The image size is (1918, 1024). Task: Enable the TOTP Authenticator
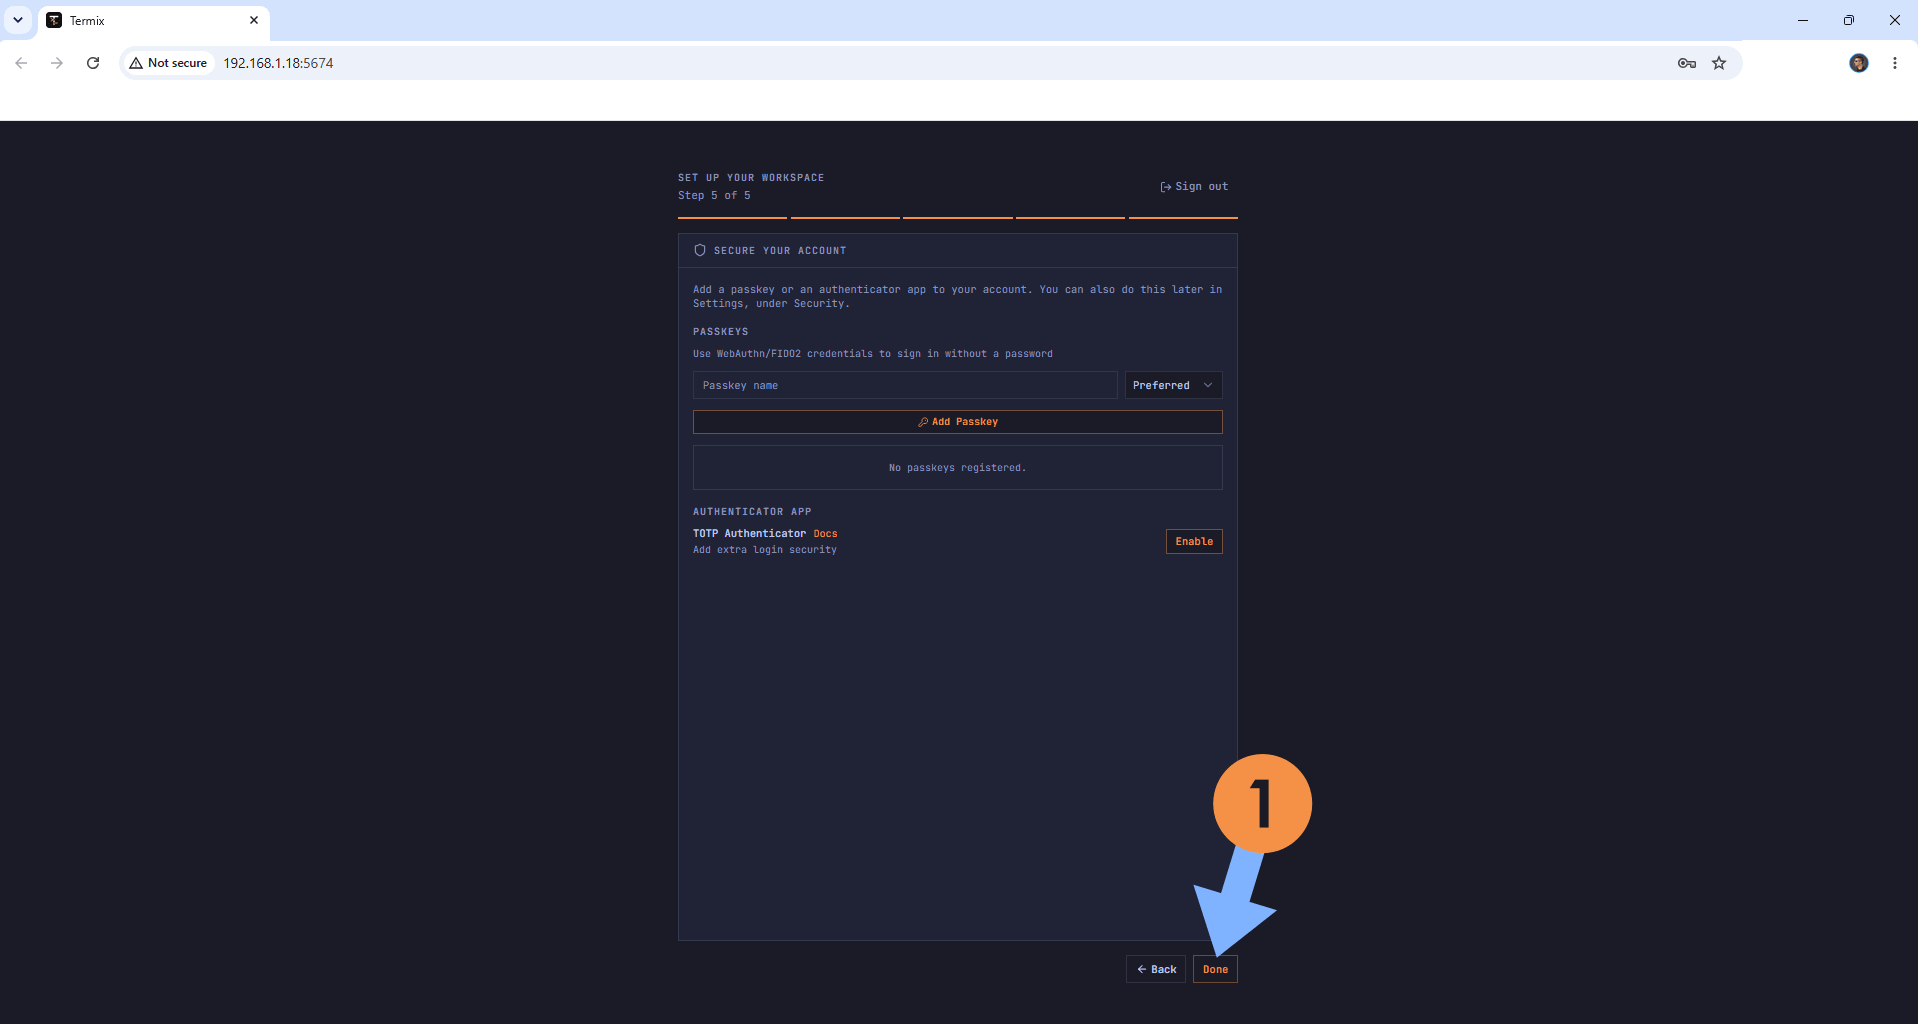[x=1194, y=541]
